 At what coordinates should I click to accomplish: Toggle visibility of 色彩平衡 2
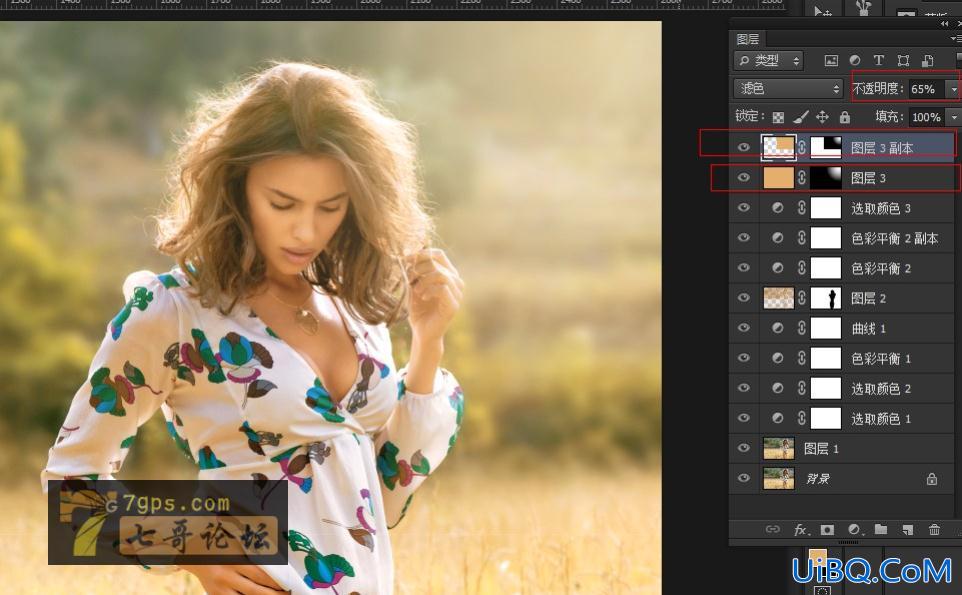(x=744, y=267)
